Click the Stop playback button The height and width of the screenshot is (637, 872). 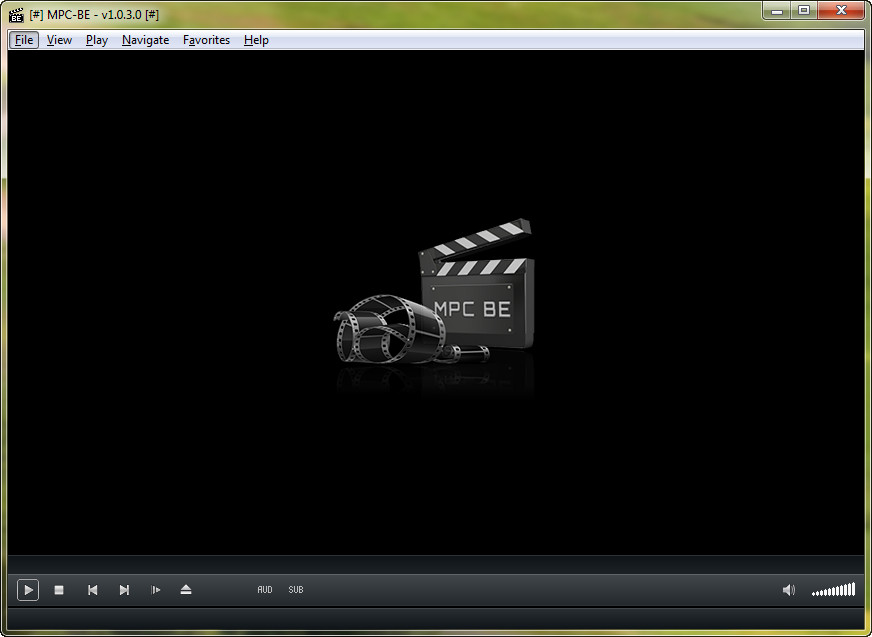59,590
